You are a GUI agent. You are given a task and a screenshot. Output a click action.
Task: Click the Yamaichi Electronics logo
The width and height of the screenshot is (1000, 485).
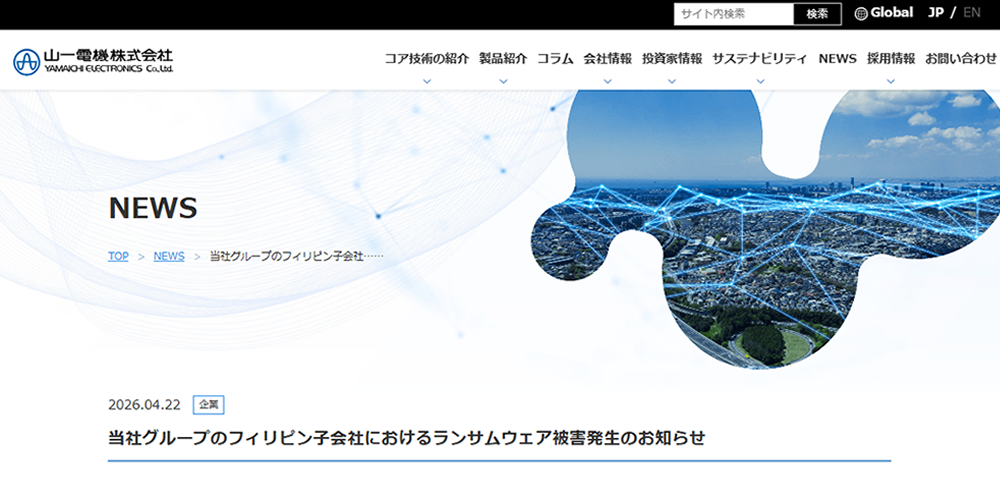[x=93, y=61]
